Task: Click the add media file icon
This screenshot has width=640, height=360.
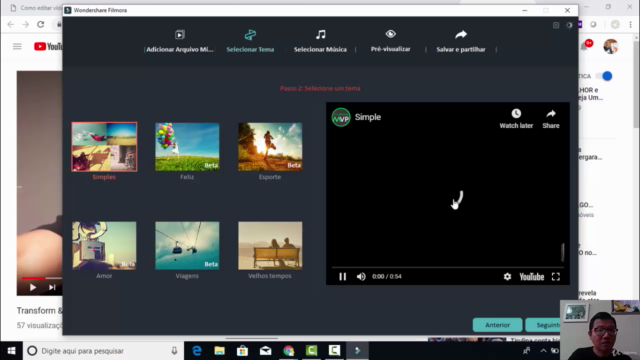Action: click(x=180, y=35)
